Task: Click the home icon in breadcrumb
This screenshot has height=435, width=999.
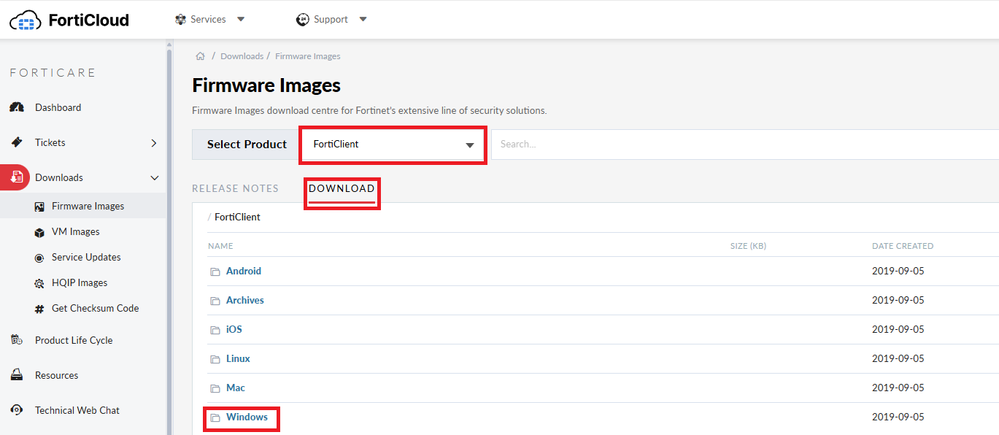Action: tap(200, 56)
